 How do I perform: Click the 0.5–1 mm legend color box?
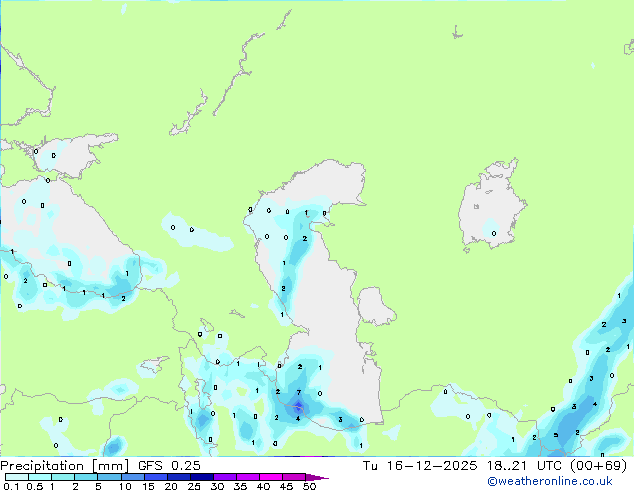click(x=40, y=477)
